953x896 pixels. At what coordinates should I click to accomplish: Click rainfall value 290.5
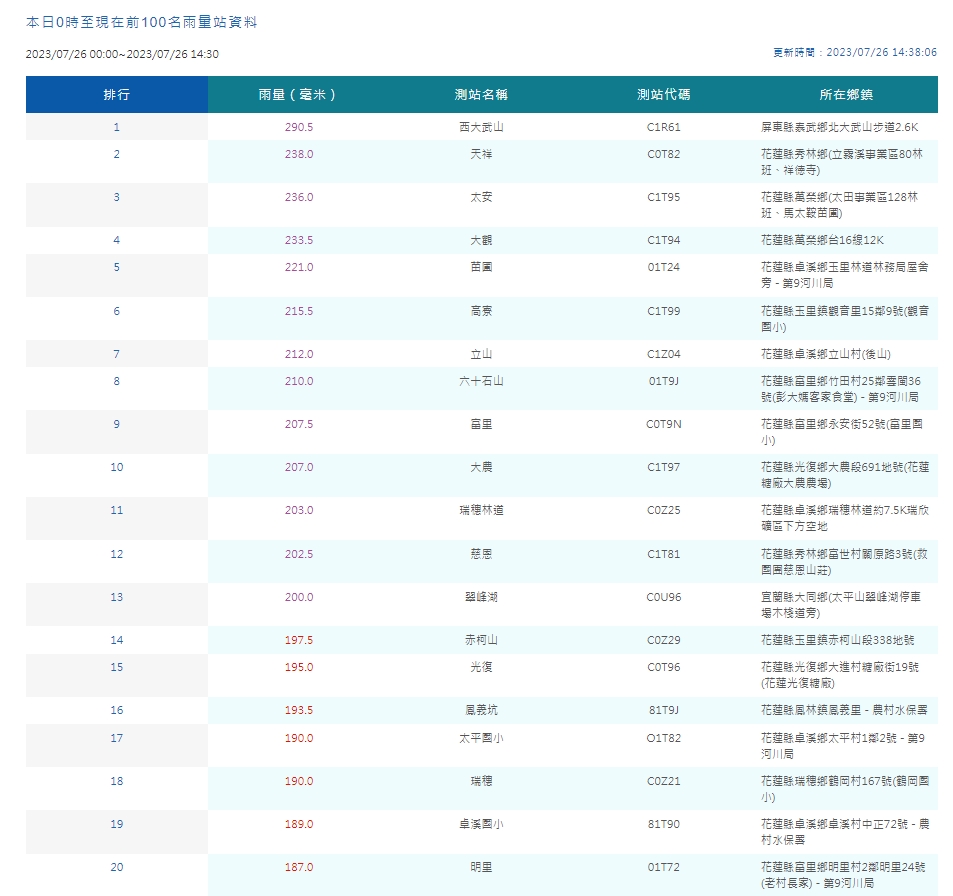click(299, 127)
